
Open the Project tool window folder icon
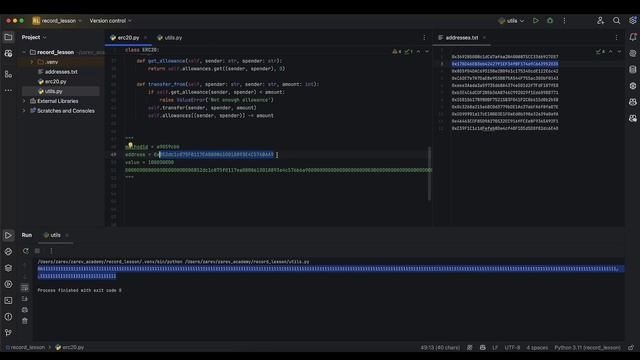[8, 37]
